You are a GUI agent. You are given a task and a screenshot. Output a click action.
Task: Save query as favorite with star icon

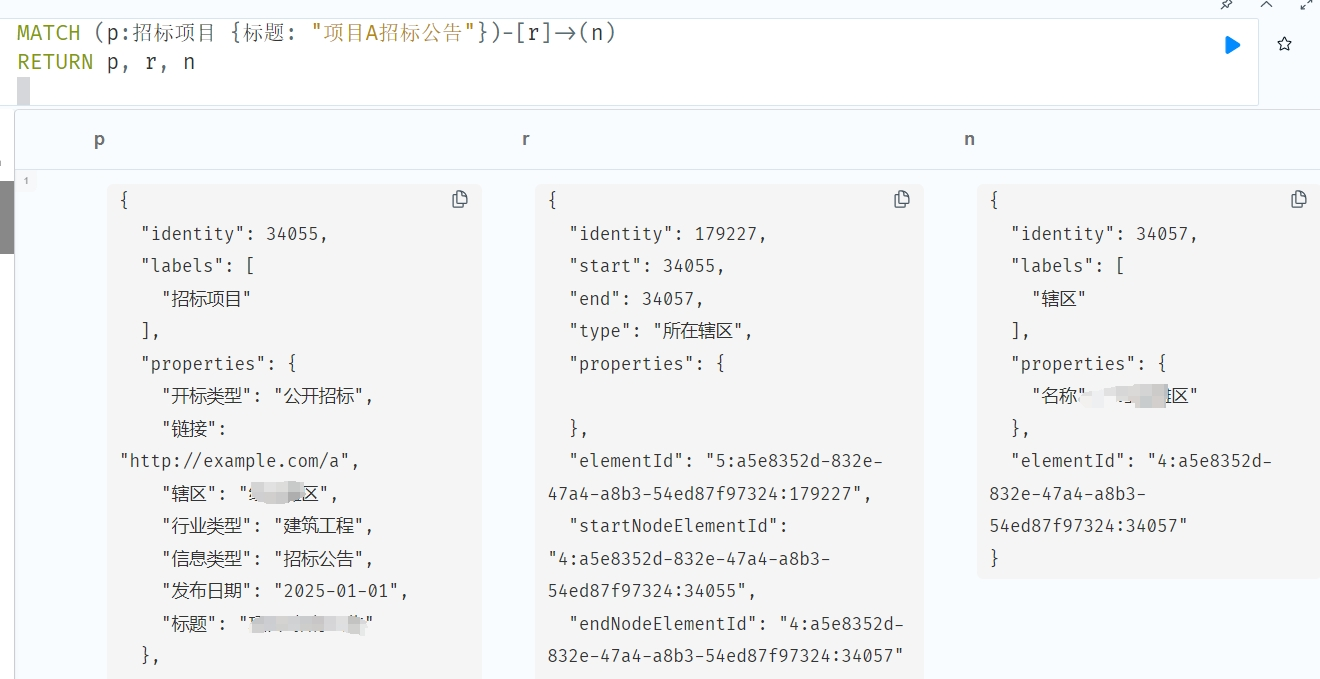tap(1285, 44)
